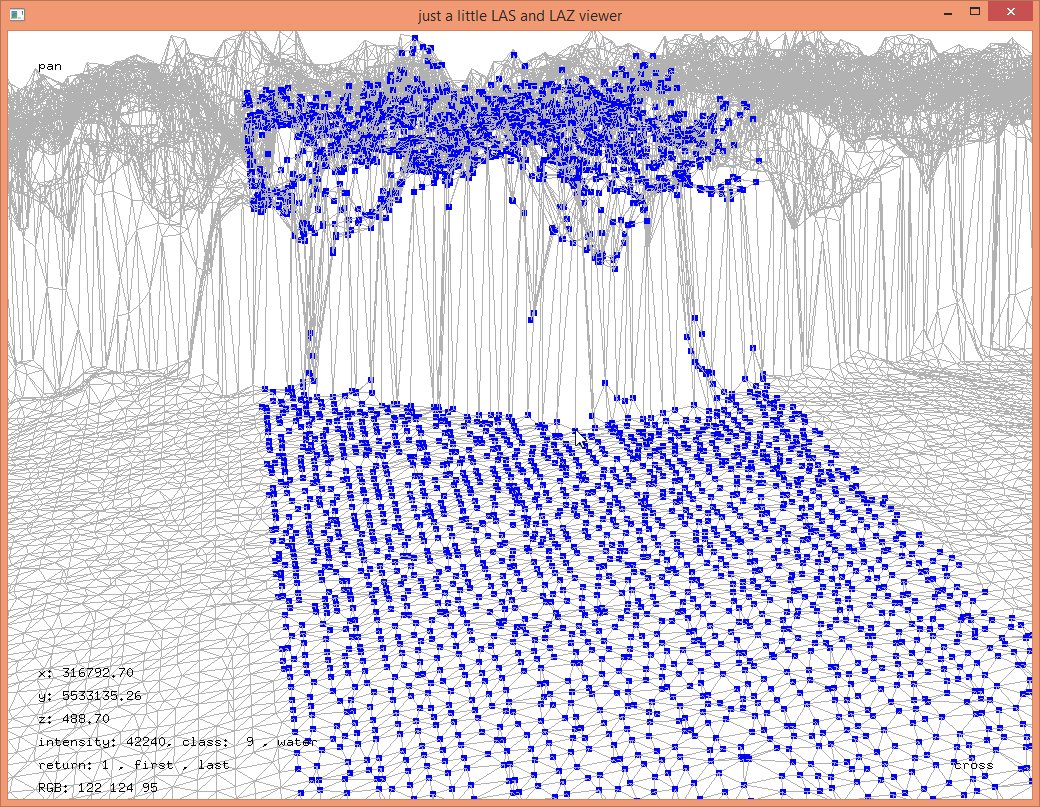Click the 'cross' label at bottom right

(x=973, y=765)
